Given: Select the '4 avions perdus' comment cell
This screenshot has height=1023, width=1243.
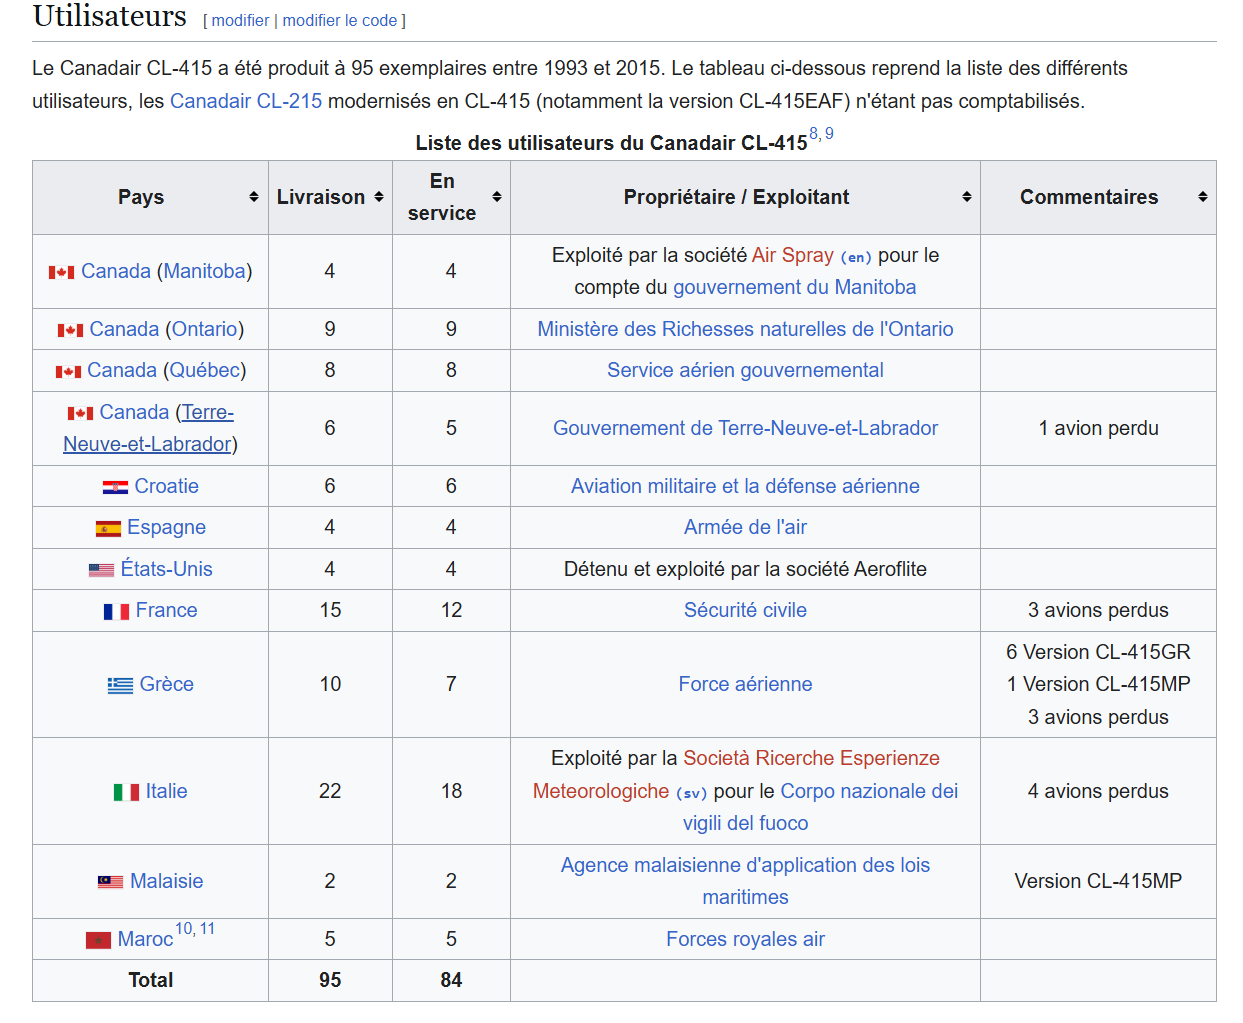Looking at the screenshot, I should coord(1098,791).
